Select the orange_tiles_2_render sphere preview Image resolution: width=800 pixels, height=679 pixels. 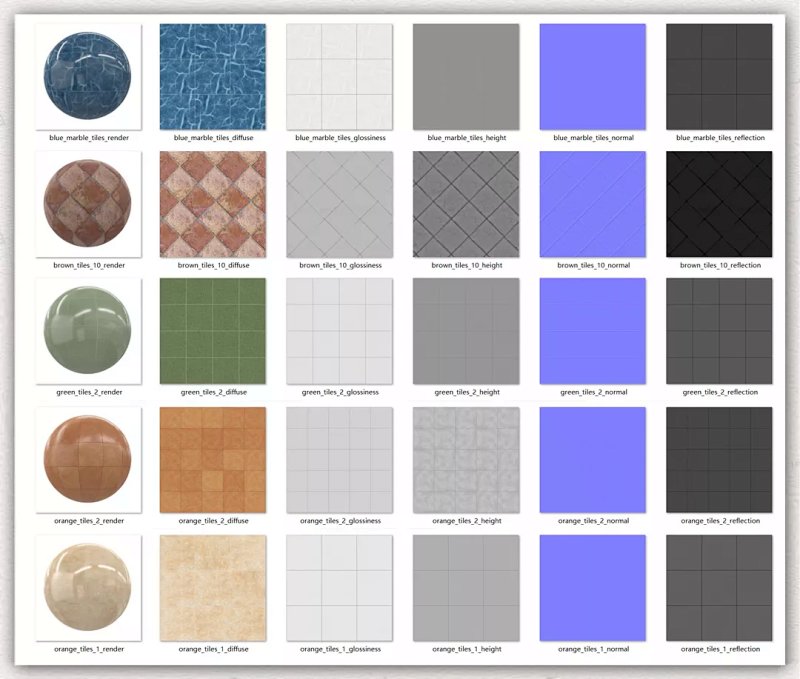88,460
